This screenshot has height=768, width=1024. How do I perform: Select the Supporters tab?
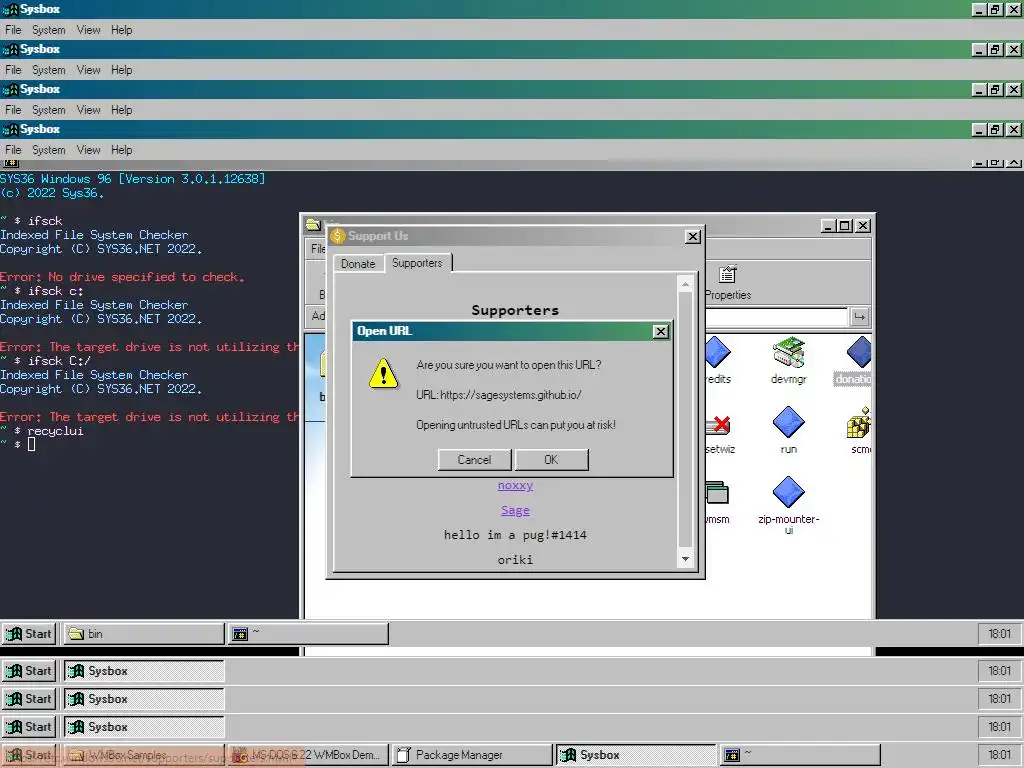tap(417, 263)
